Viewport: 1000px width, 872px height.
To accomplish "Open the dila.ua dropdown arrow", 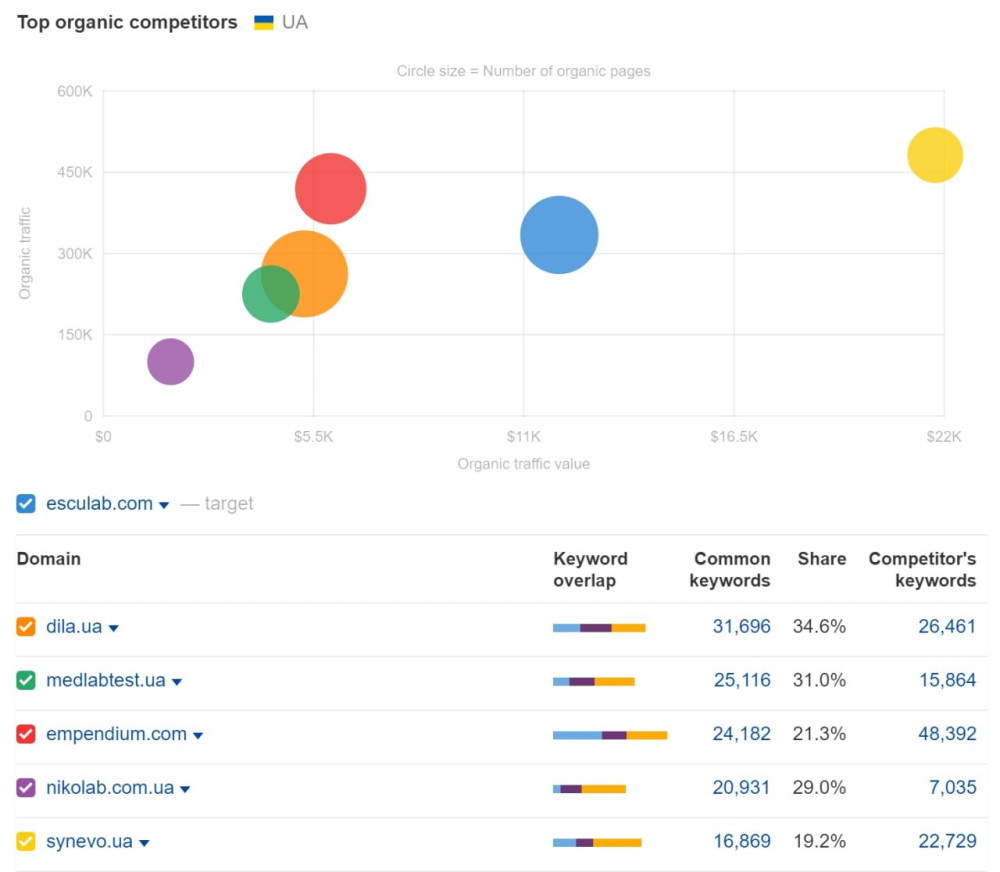I will pos(114,628).
